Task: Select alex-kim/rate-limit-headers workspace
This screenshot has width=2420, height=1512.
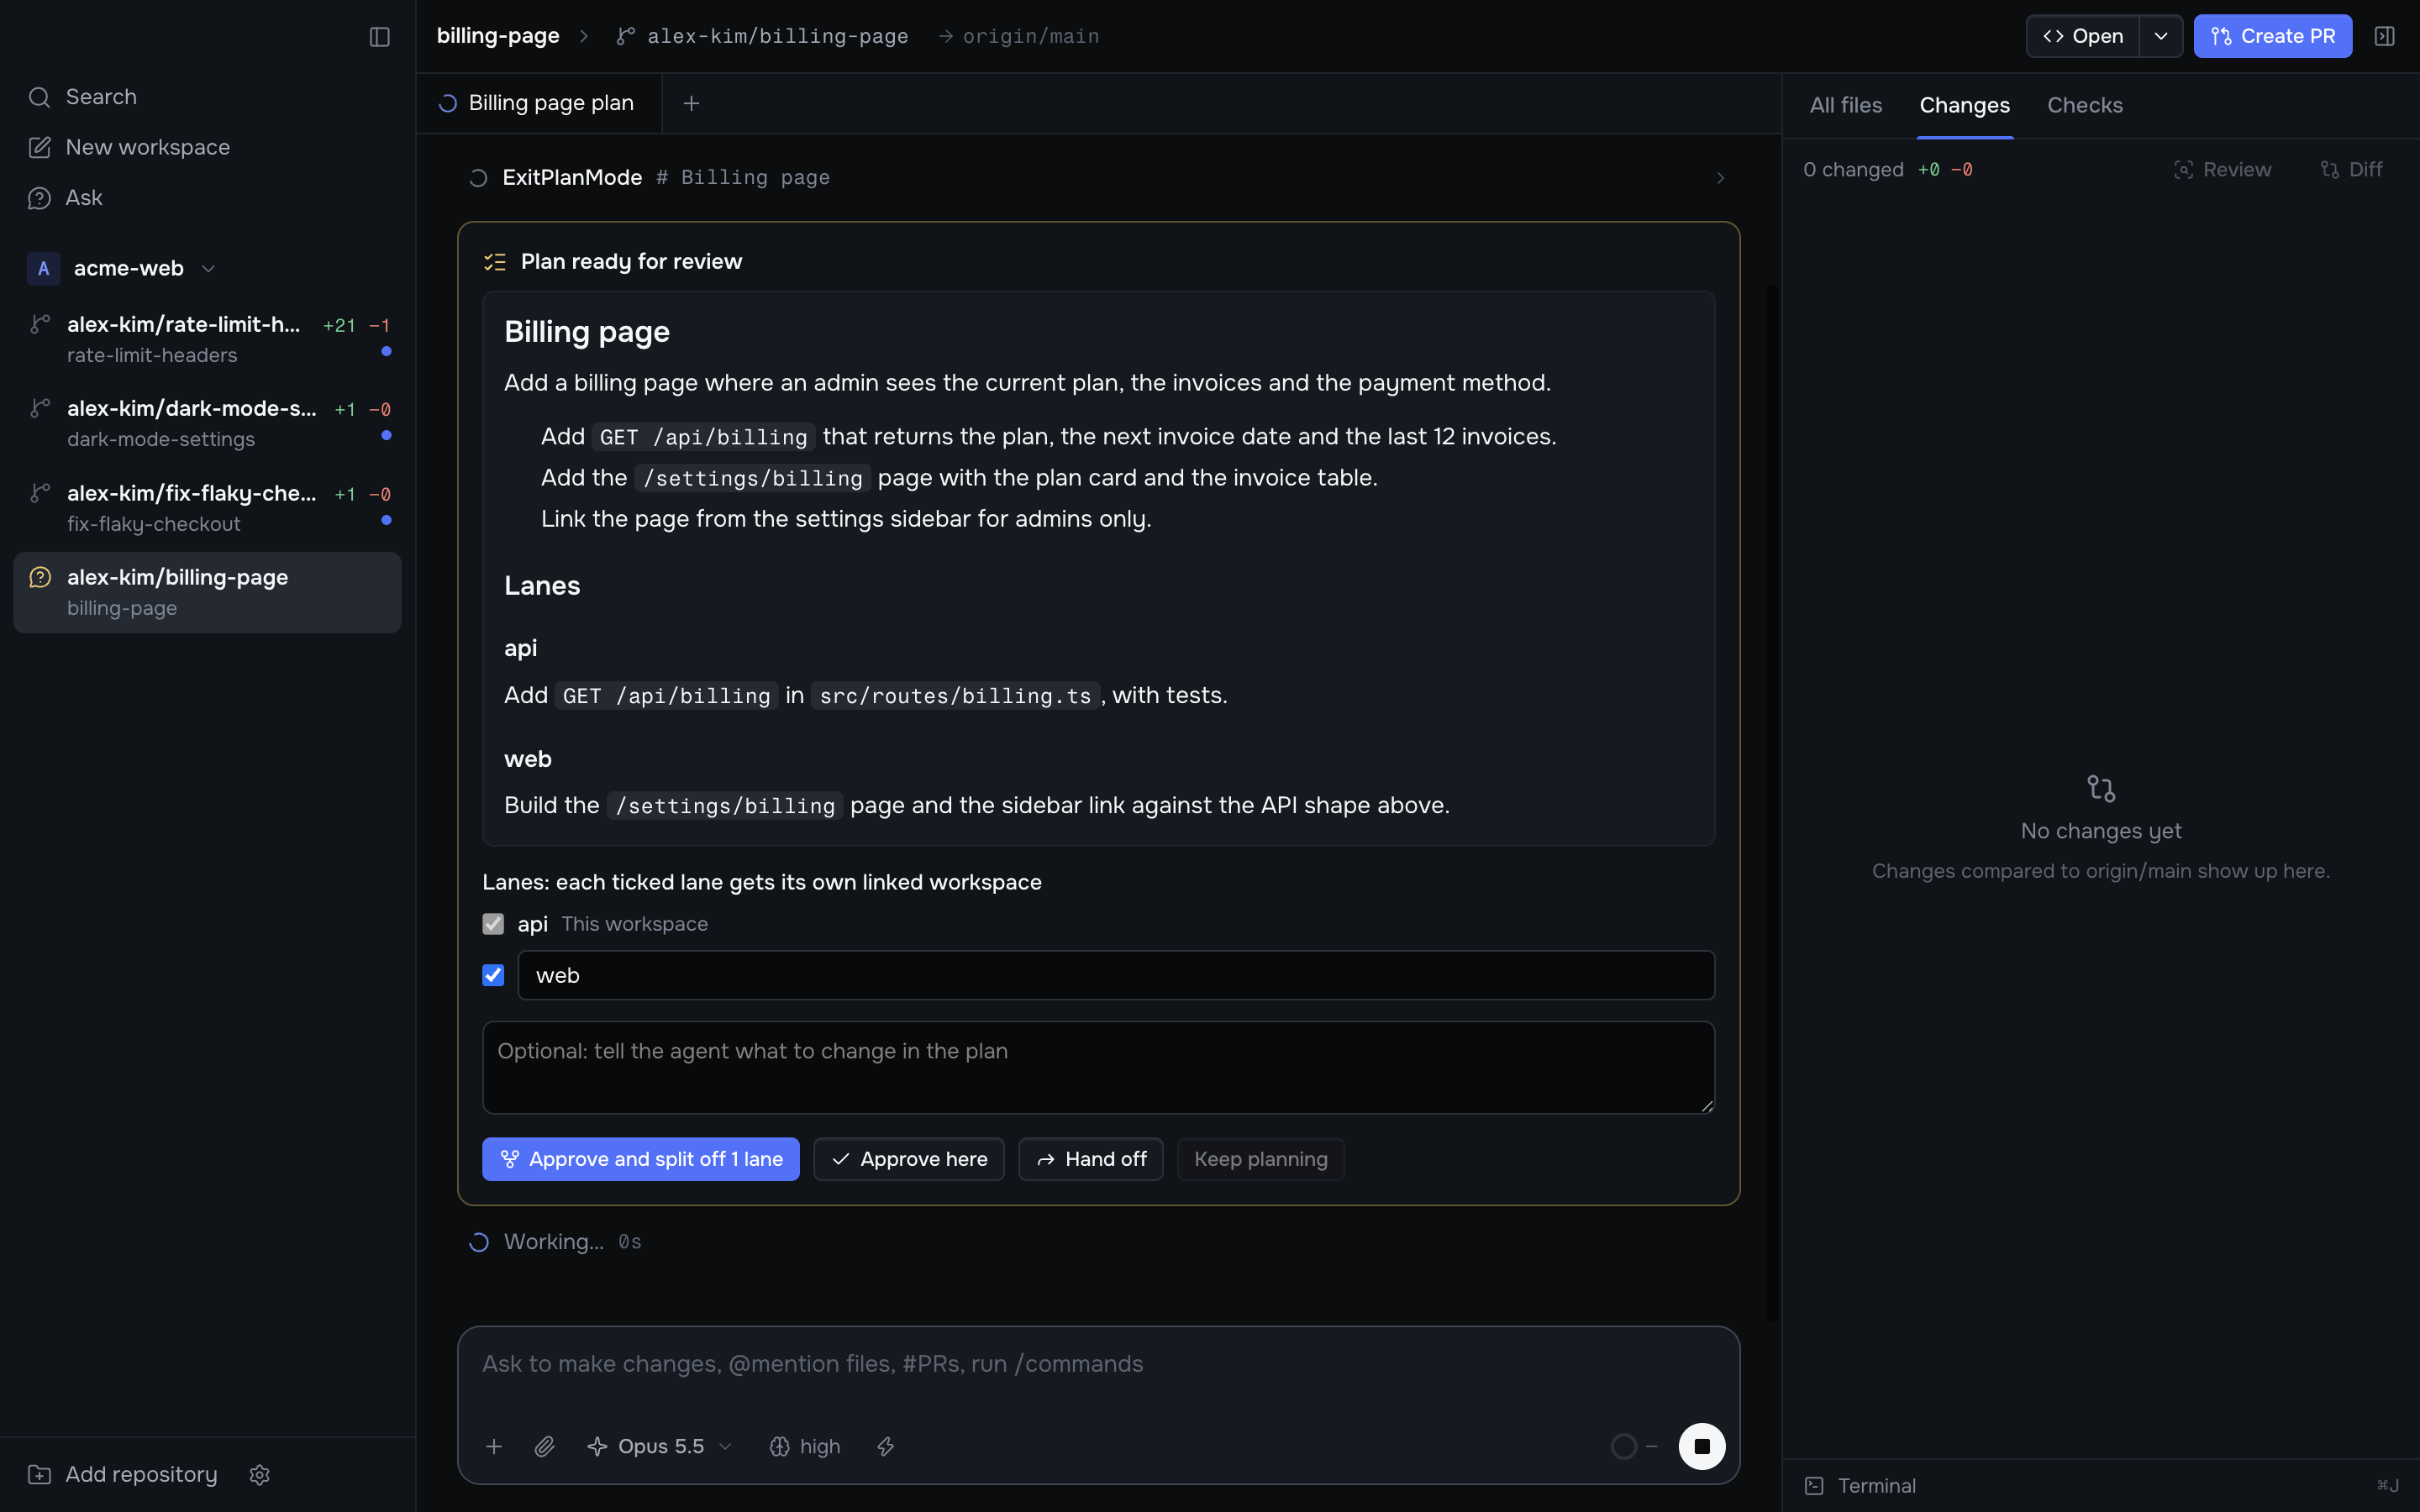Action: 207,339
